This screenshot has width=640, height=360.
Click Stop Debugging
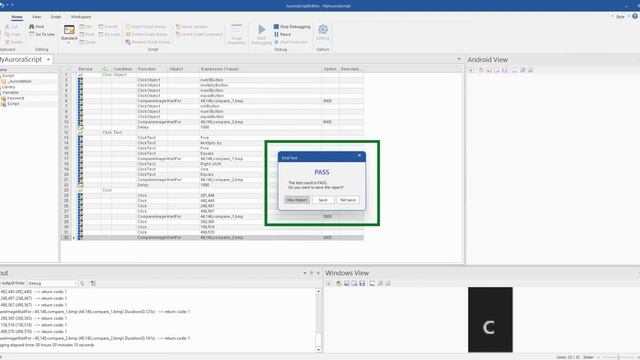[292, 27]
